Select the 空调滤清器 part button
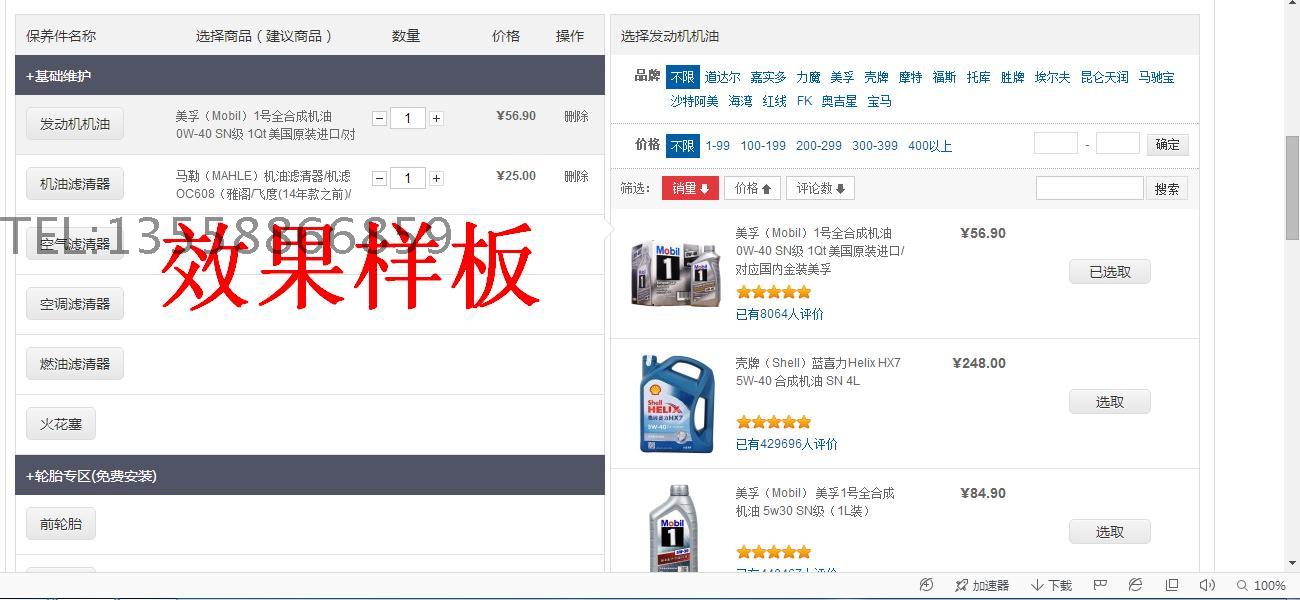 point(75,304)
